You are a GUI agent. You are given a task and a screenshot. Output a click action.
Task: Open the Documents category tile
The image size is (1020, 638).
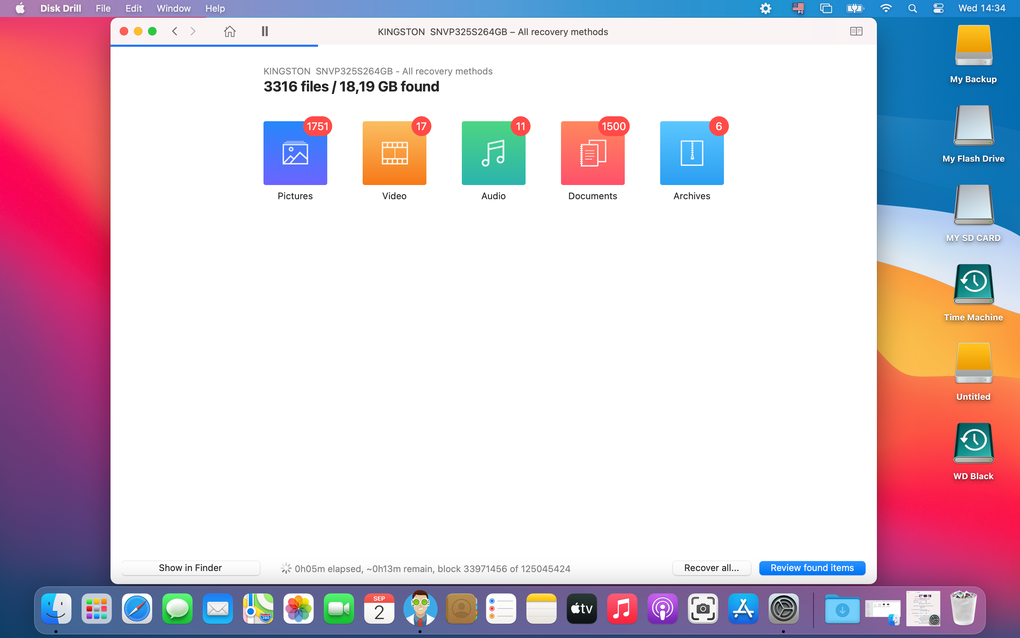593,153
